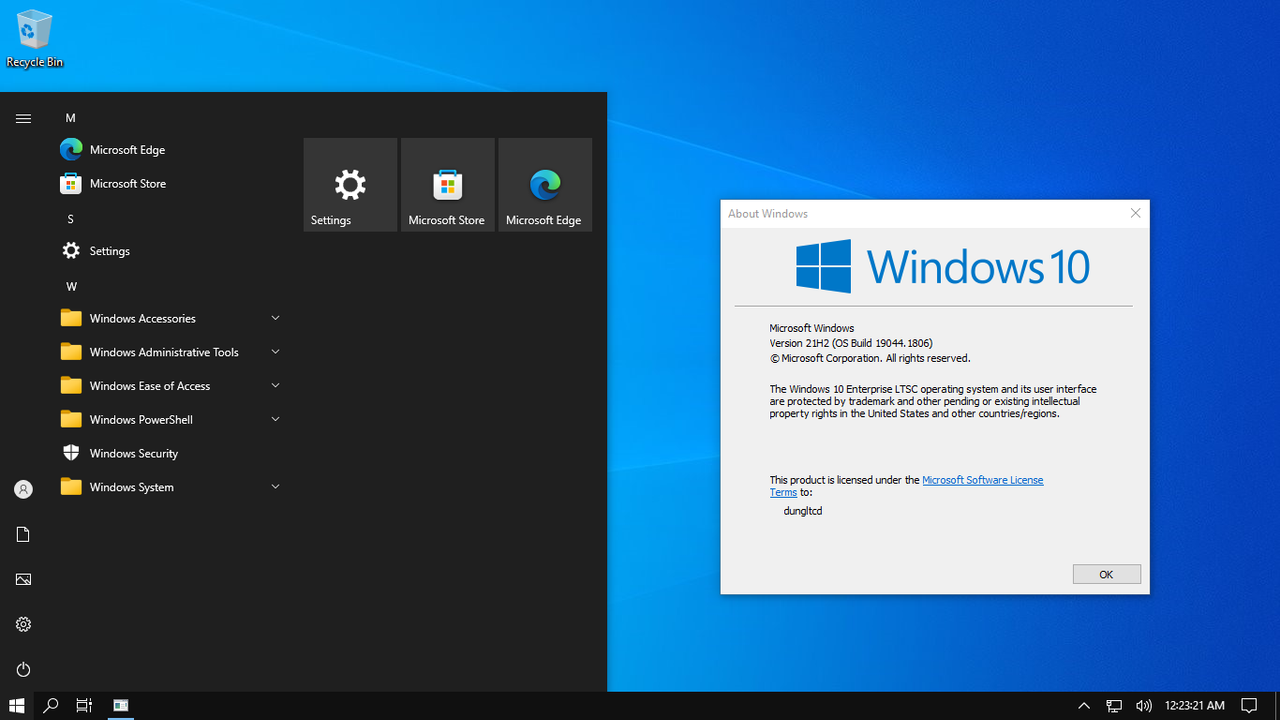Open the Microsoft Edge tile
This screenshot has height=720, width=1280.
[544, 184]
